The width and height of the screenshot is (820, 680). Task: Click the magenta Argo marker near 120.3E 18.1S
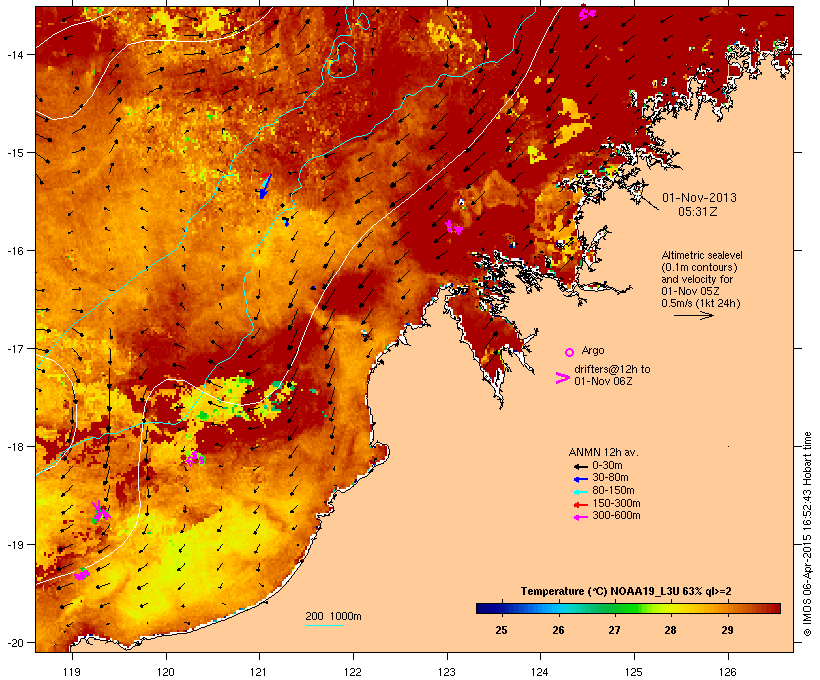(195, 459)
